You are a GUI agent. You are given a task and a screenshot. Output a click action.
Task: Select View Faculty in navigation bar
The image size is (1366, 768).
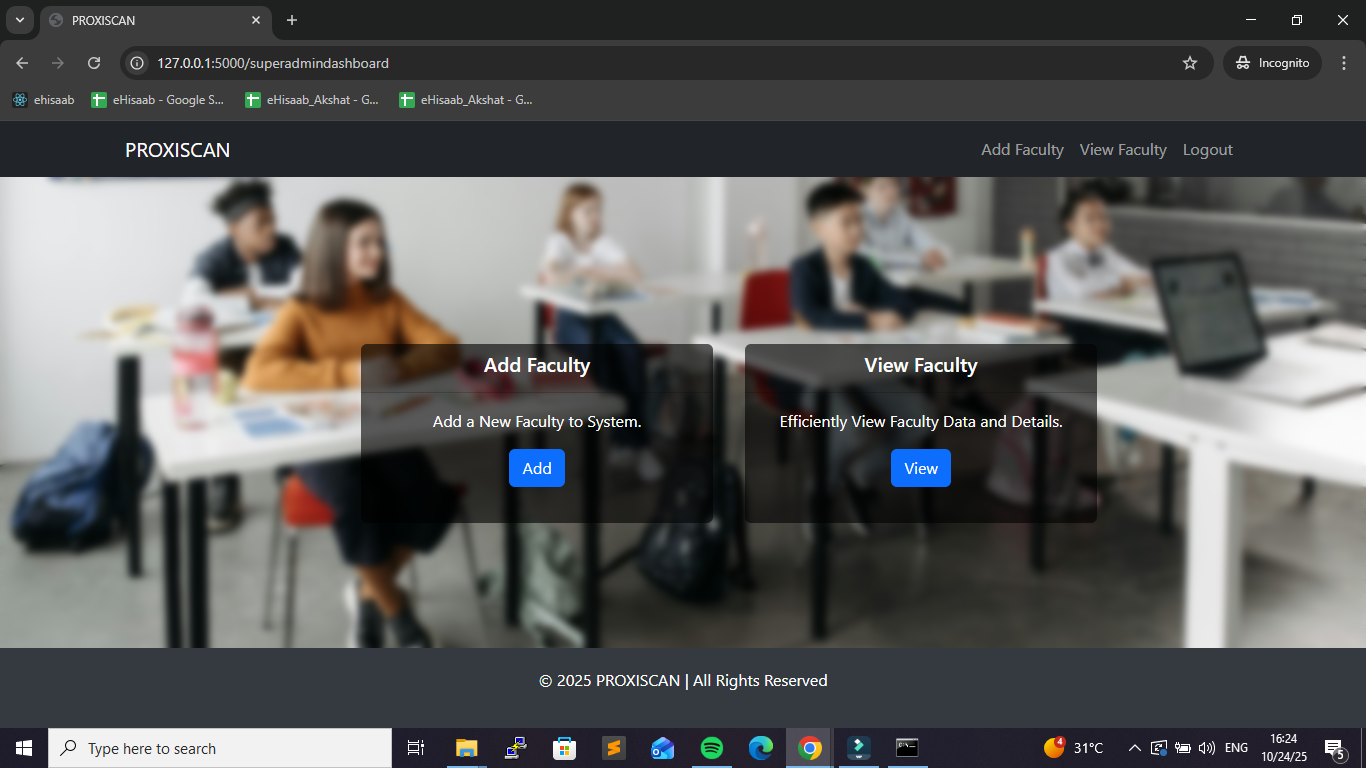[x=1123, y=150]
